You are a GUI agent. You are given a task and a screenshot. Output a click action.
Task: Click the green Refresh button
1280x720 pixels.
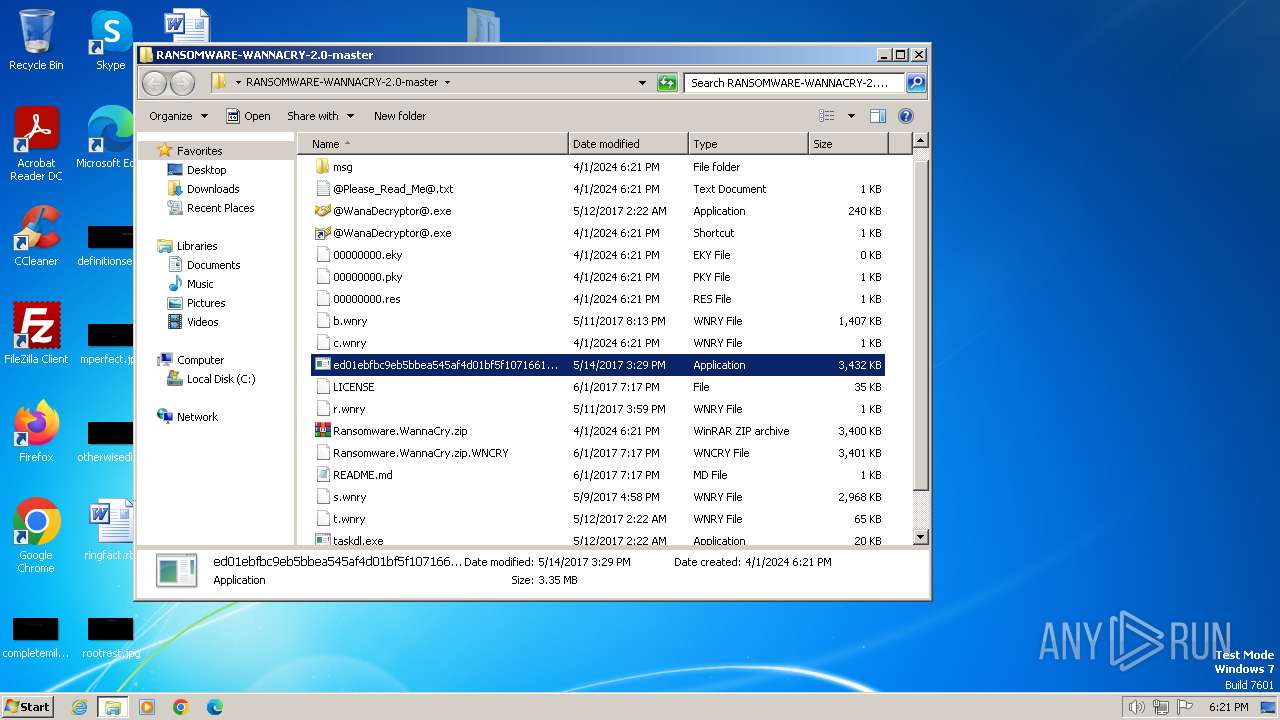click(667, 83)
